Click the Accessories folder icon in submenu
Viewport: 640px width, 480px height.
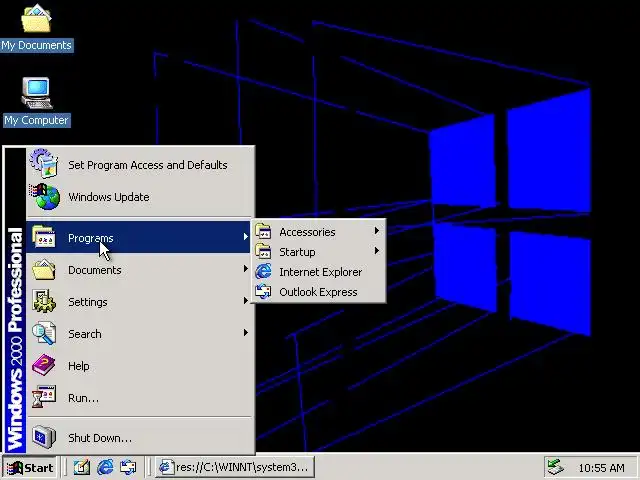[263, 231]
